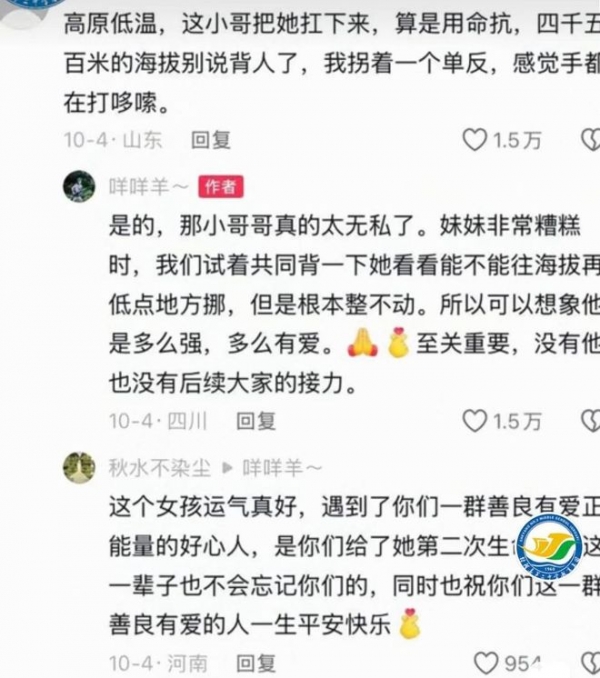Tap the reply arrow after 秋水不染尘

click(227, 468)
